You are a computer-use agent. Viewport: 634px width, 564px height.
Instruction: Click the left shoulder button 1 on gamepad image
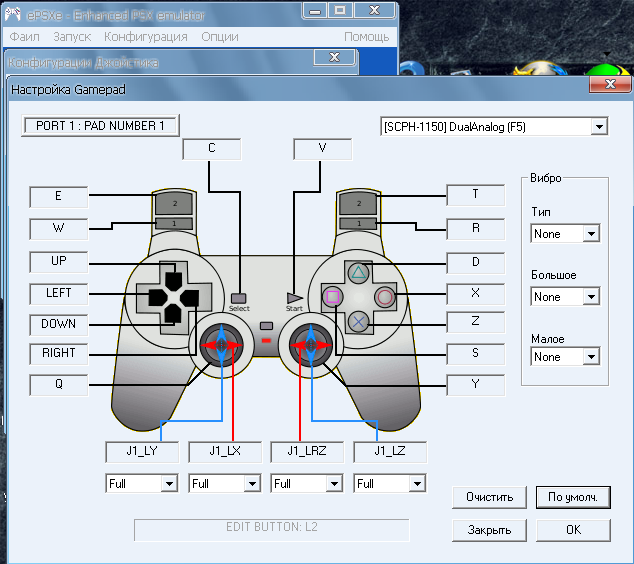point(174,223)
